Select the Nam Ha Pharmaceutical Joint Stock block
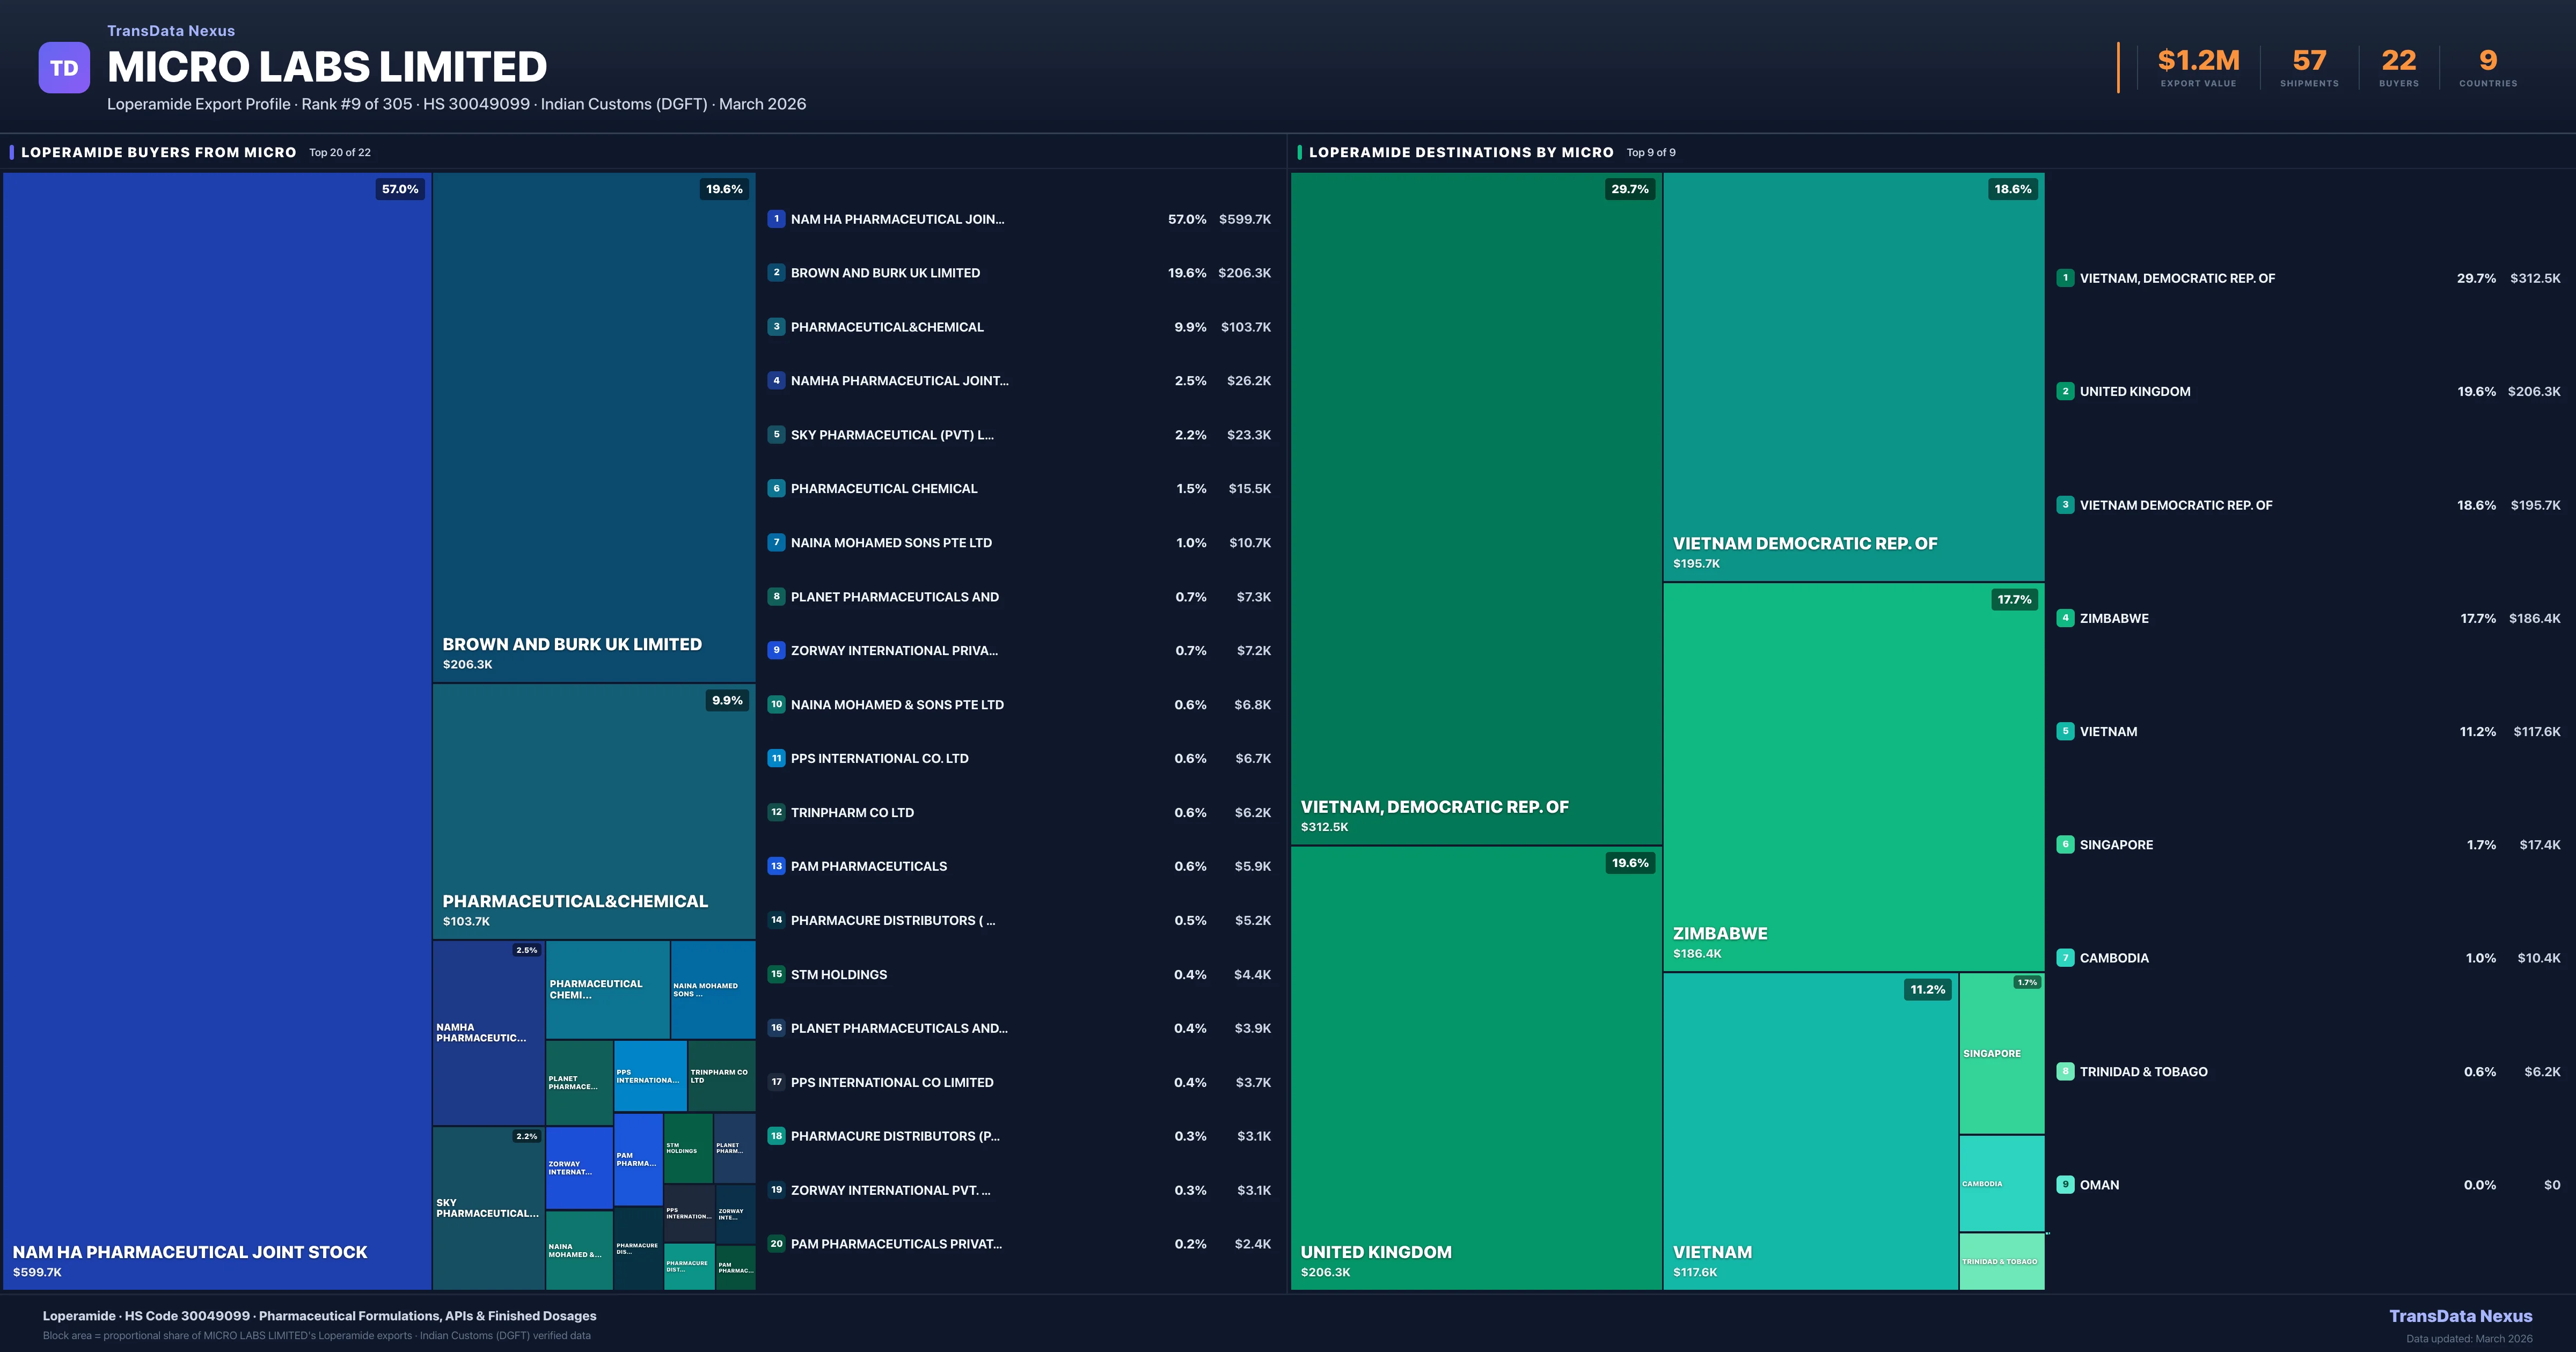Image resolution: width=2576 pixels, height=1352 pixels. 216,730
